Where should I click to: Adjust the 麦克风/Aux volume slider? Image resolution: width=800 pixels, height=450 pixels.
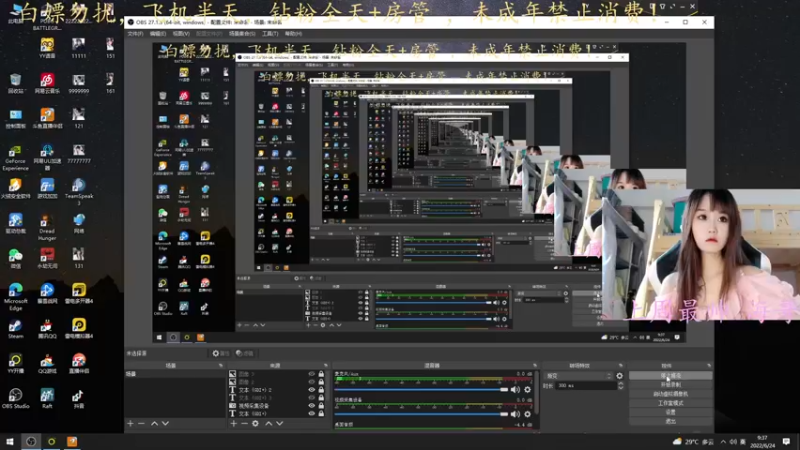click(421, 390)
